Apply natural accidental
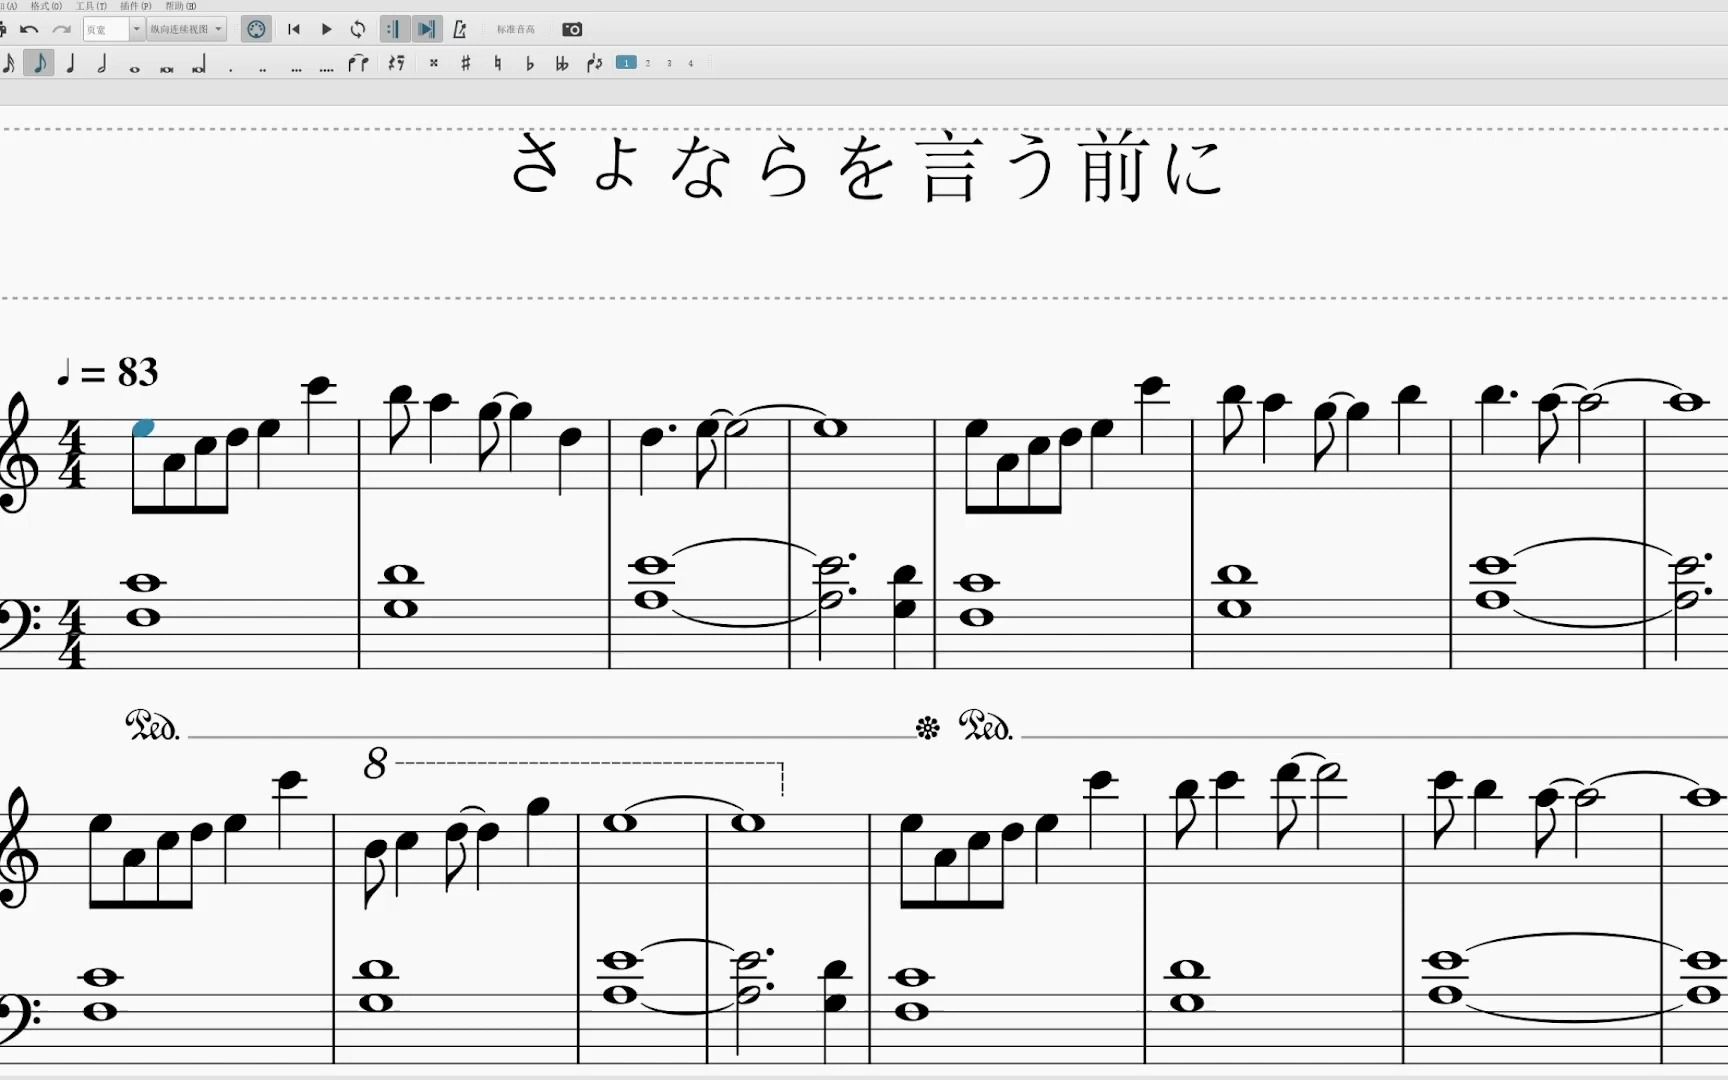Screen dimensions: 1728x1080 497,64
